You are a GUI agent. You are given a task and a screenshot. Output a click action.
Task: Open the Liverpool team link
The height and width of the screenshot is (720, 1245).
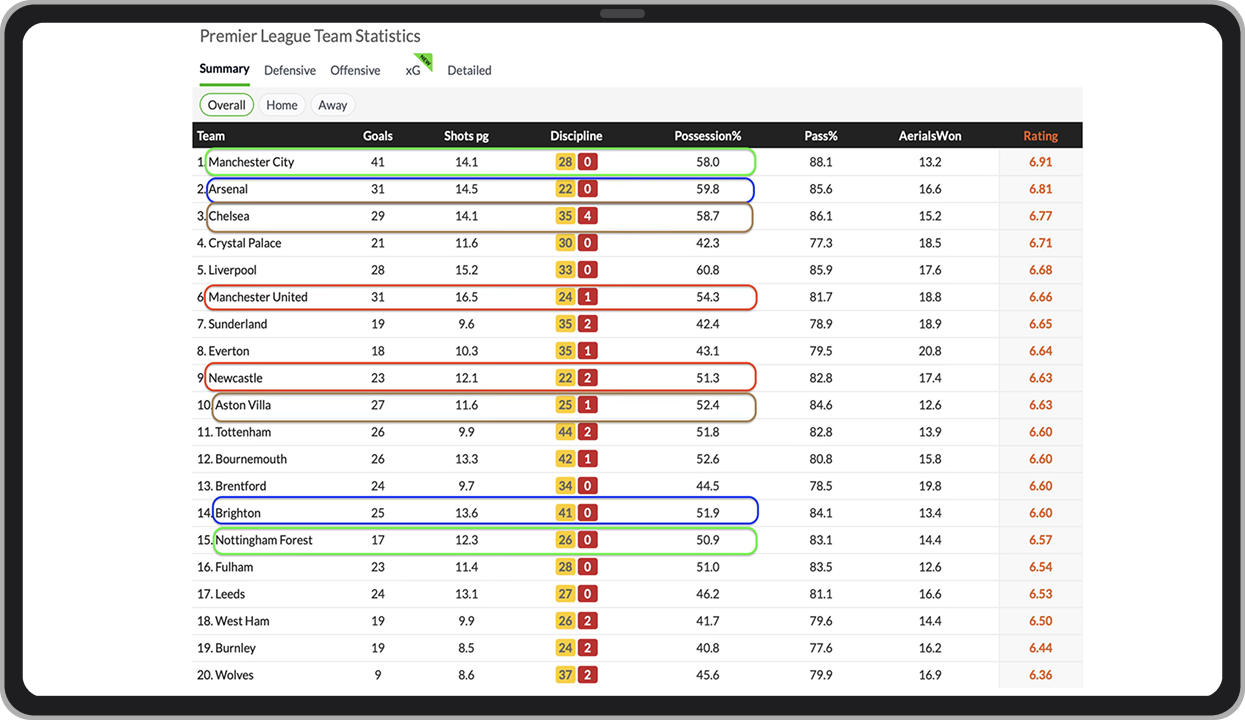(232, 270)
